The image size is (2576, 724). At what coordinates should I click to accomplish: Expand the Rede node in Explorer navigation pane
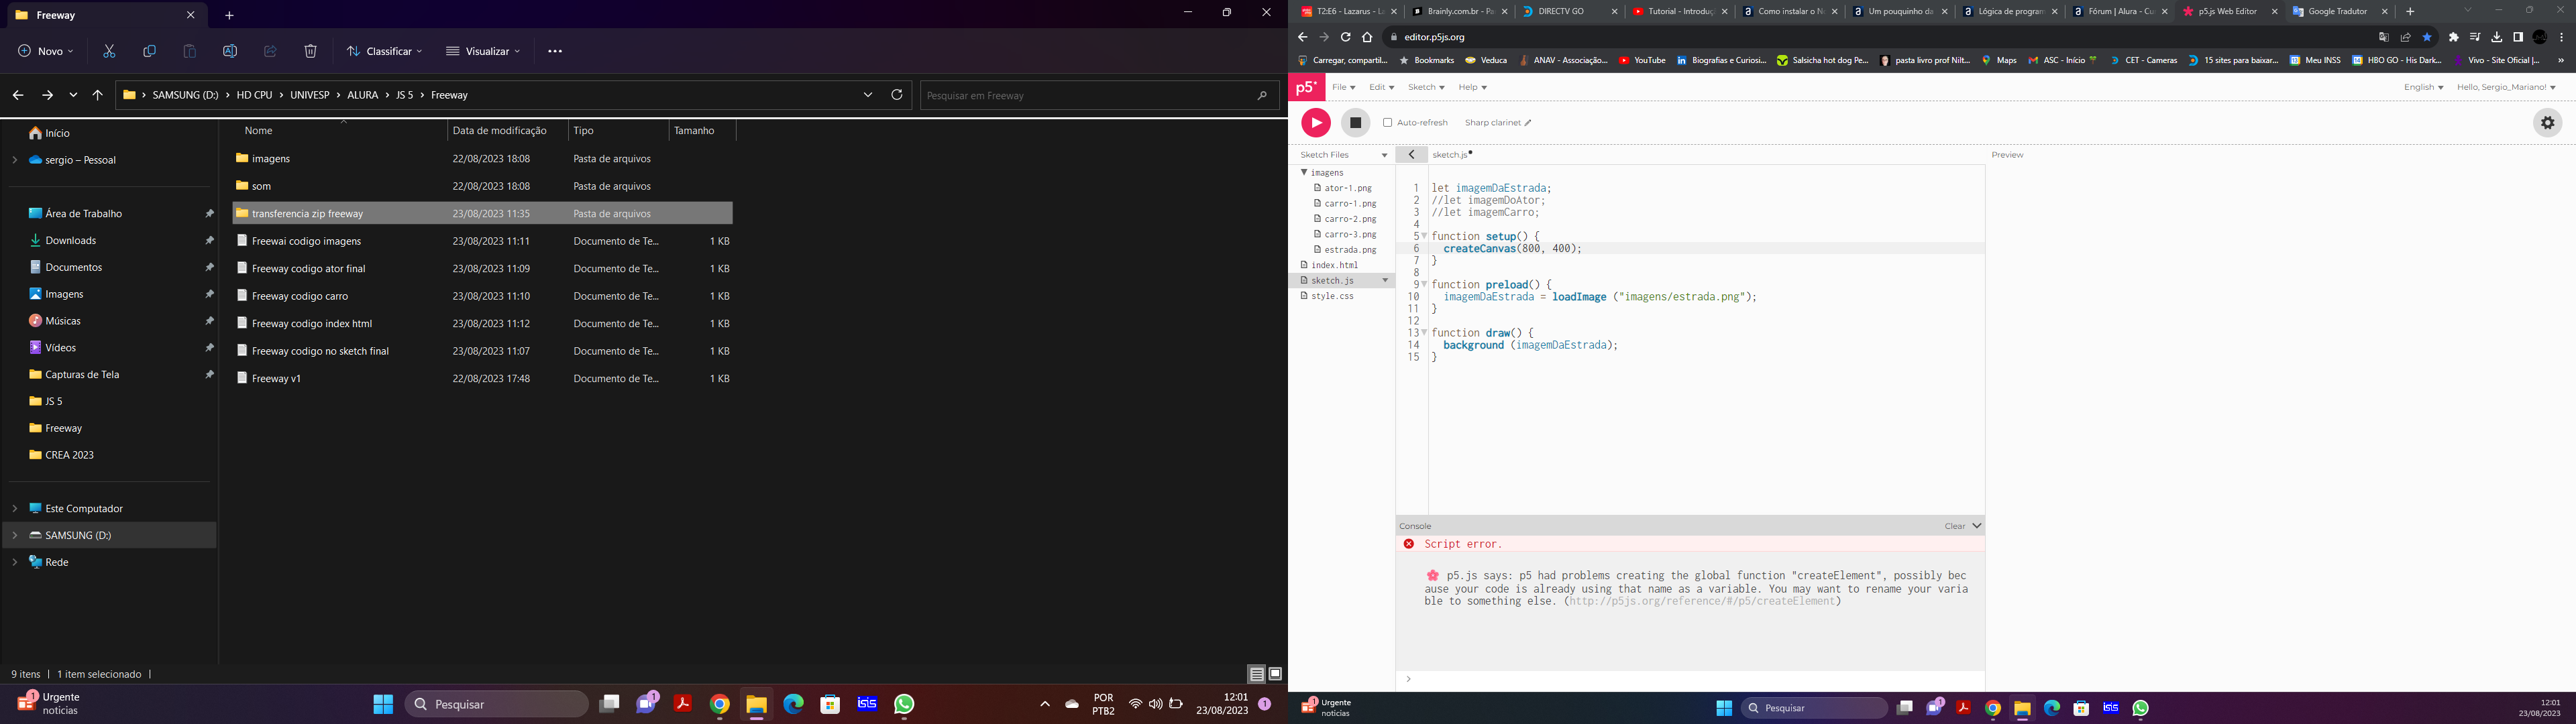pyautogui.click(x=14, y=562)
